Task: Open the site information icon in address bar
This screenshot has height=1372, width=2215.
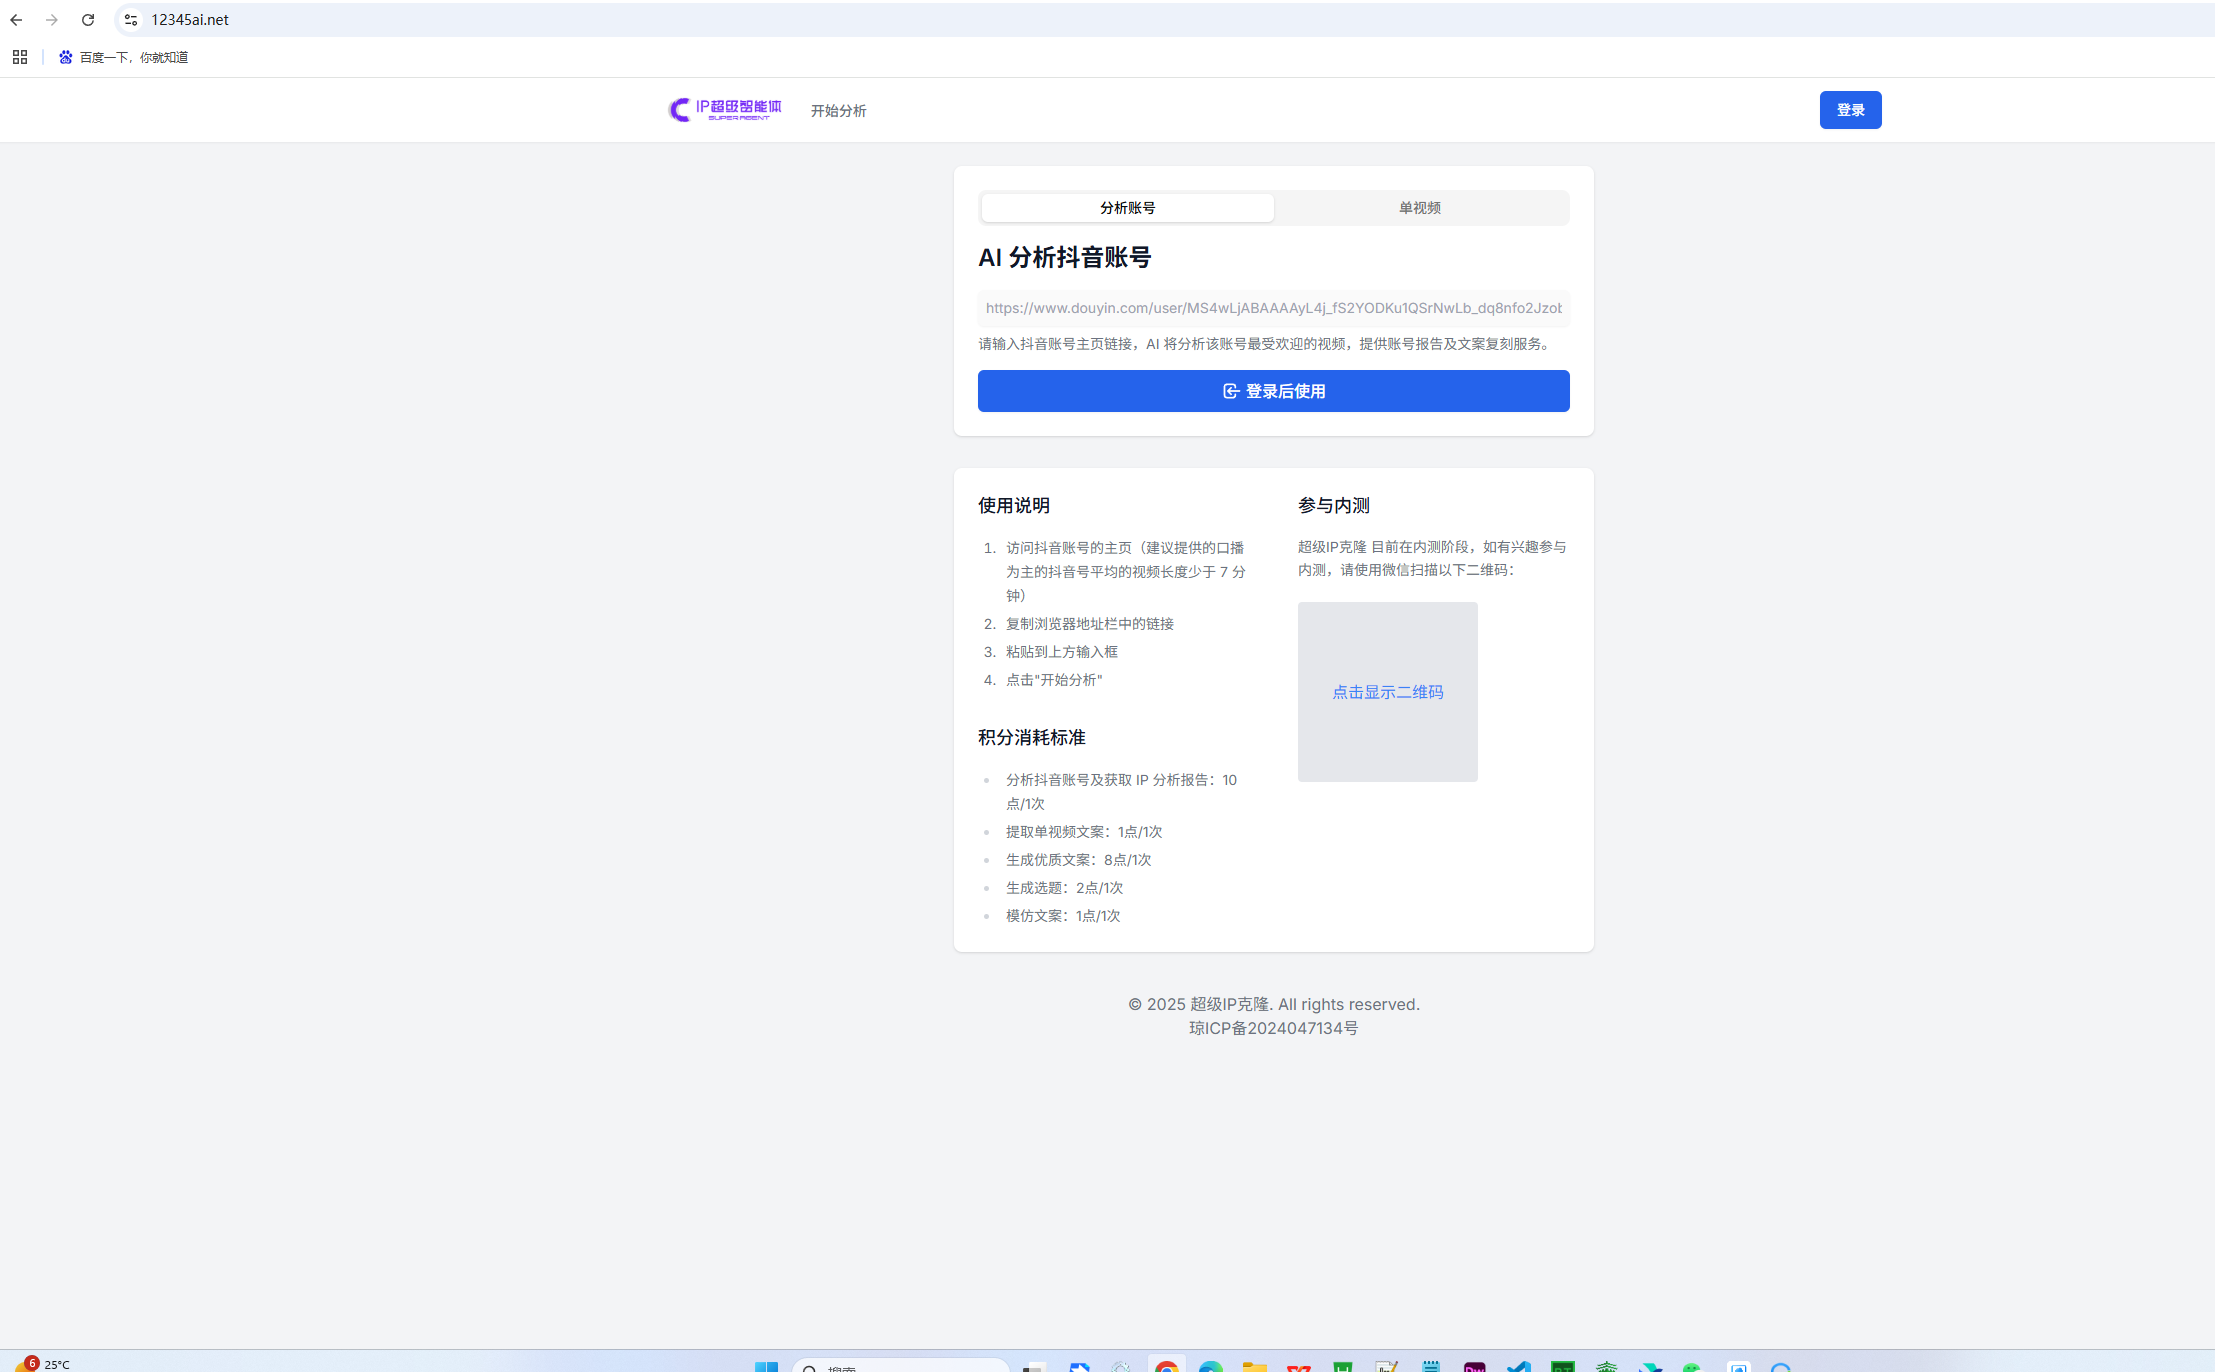Action: [x=131, y=20]
